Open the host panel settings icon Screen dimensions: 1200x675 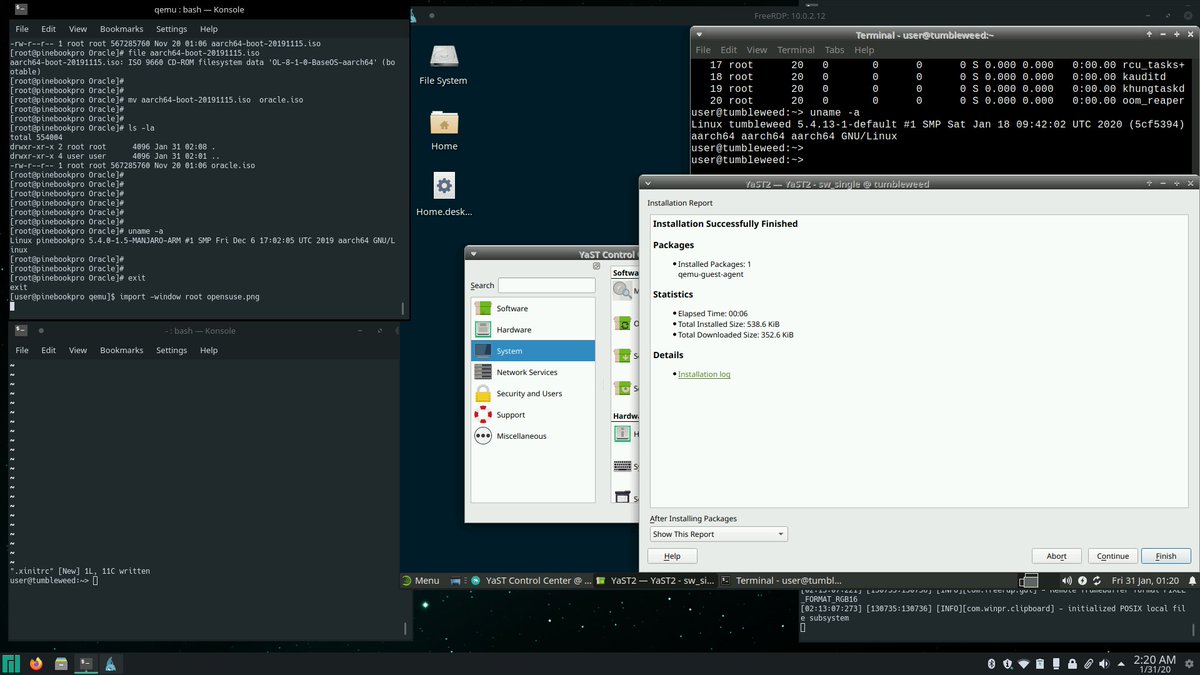point(1189,664)
